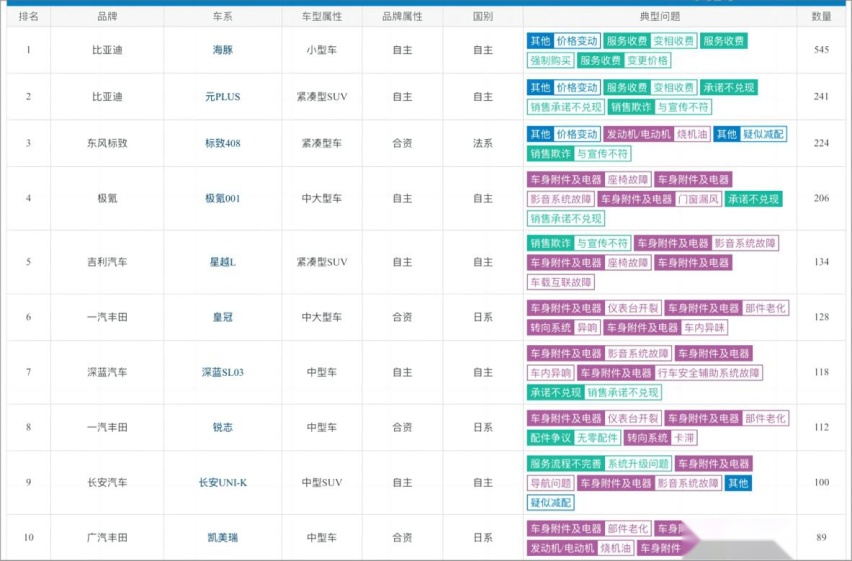Open the 极氪001 car series link
852x561 pixels.
(223, 198)
